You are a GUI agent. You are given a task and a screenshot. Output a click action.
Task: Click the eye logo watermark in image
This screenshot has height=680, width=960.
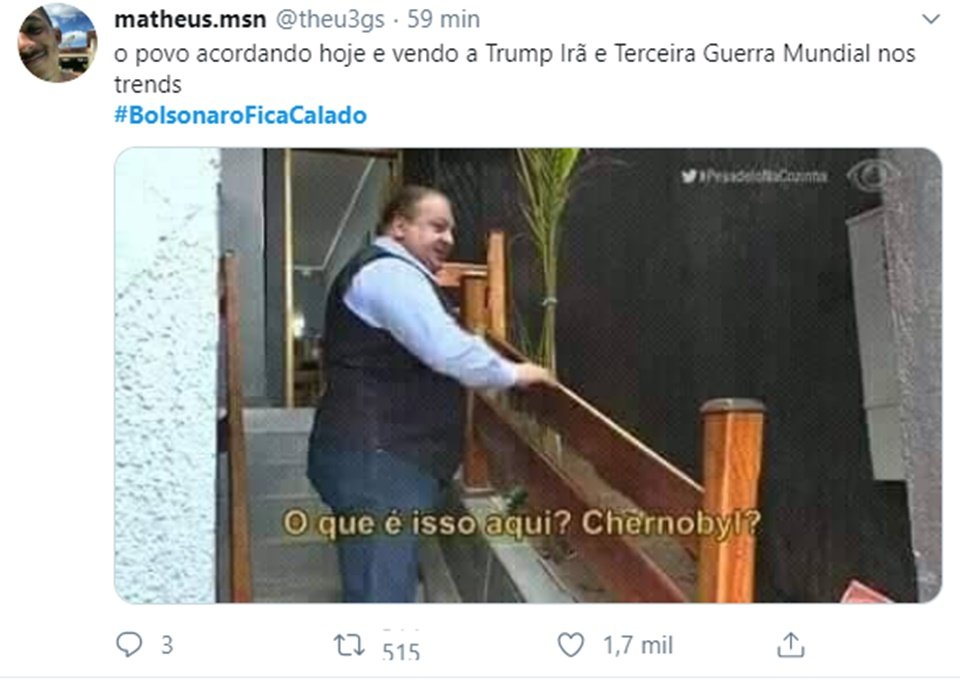[x=872, y=176]
